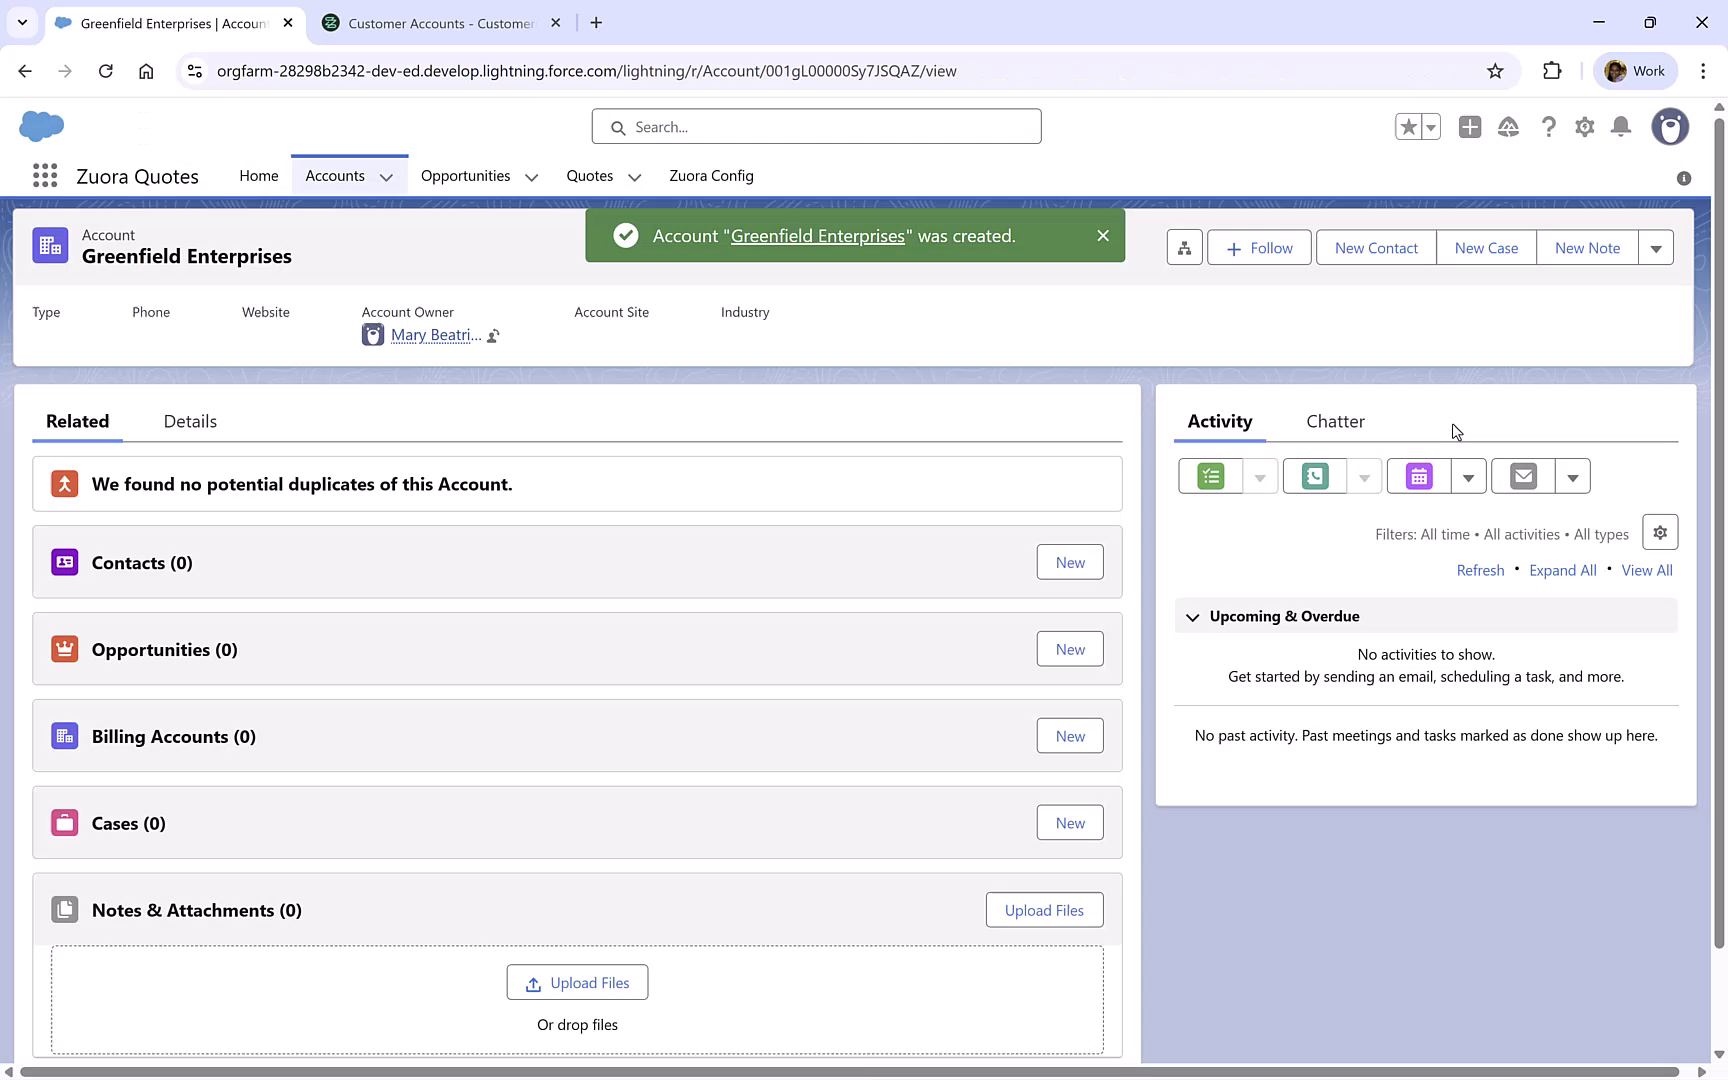Open activity timeline settings gear

click(x=1660, y=532)
